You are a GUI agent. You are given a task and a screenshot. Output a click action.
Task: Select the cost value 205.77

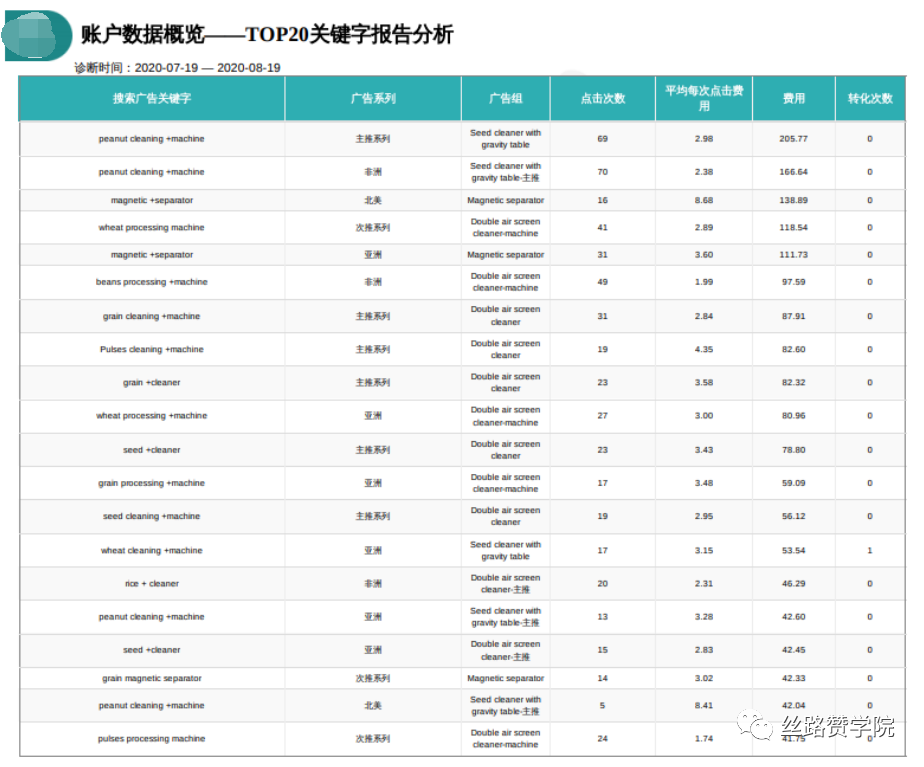pyautogui.click(x=793, y=139)
